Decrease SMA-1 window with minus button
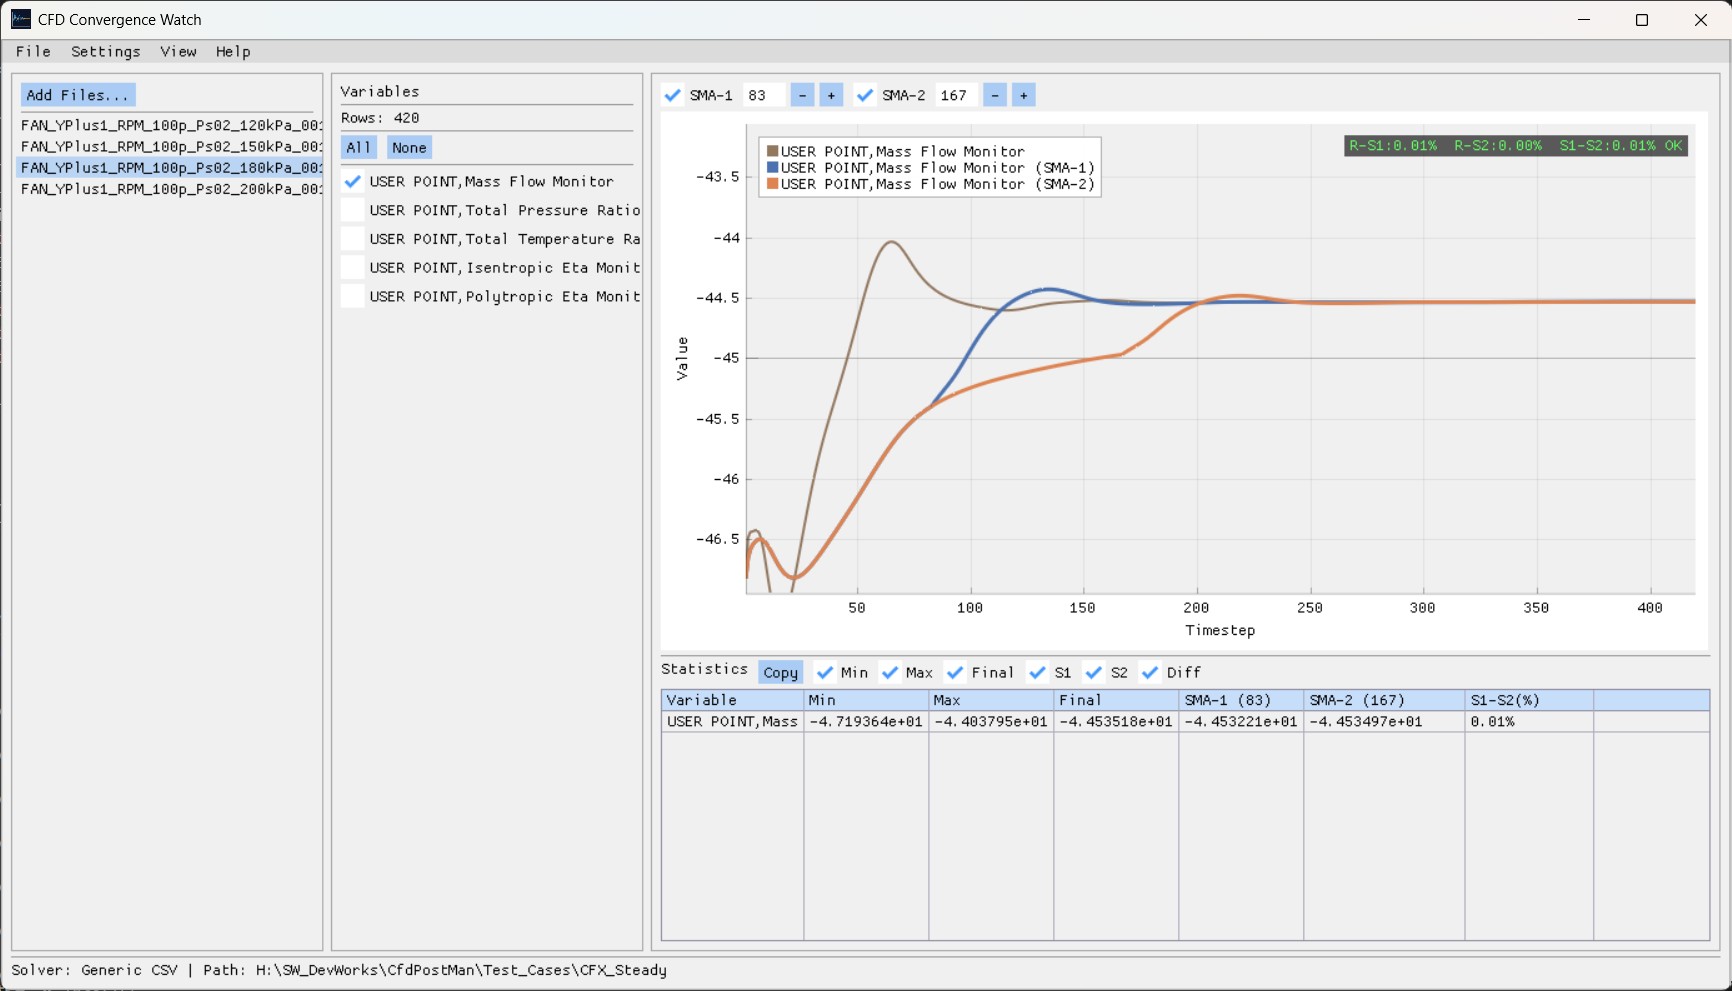The image size is (1732, 991). pyautogui.click(x=802, y=95)
